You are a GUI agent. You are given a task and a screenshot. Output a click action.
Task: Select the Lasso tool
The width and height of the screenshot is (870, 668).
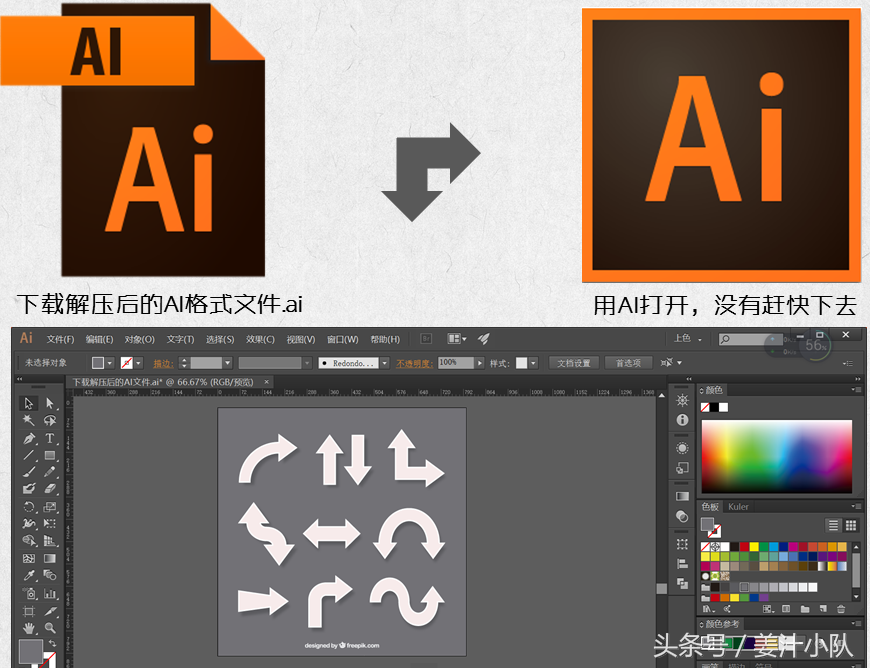click(49, 420)
